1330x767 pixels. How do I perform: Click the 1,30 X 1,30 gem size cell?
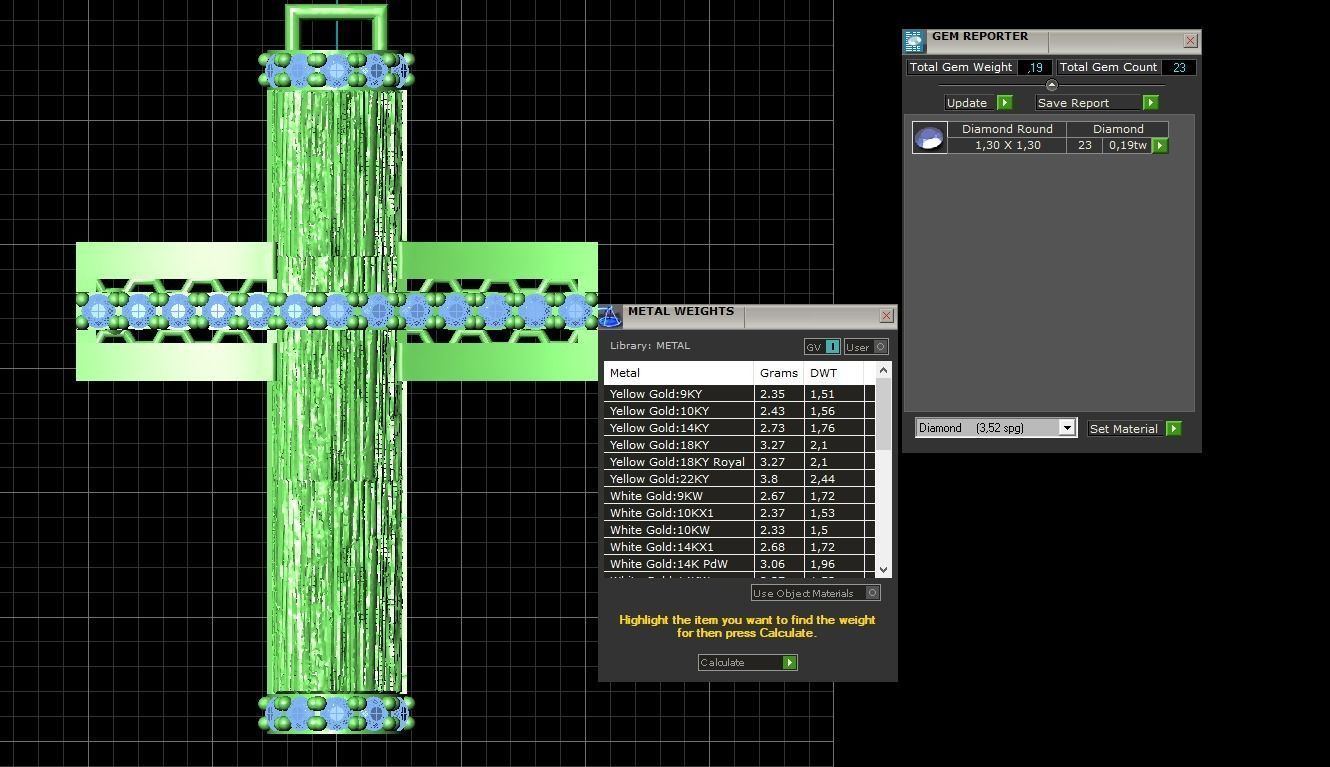coord(1007,146)
